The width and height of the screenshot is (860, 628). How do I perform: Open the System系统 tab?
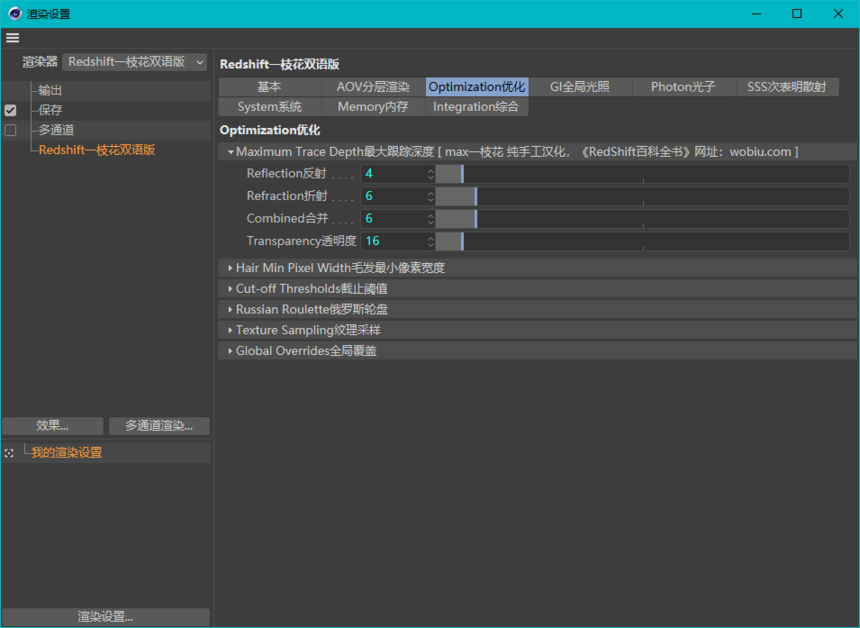(270, 107)
